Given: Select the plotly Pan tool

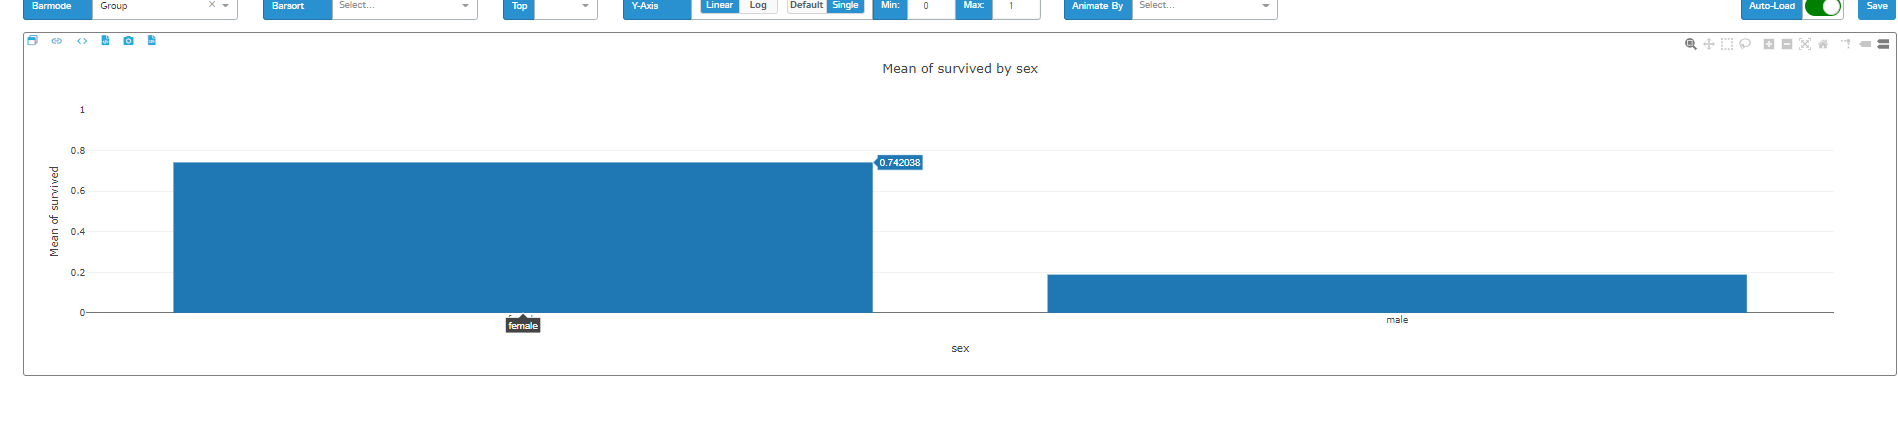Looking at the screenshot, I should (x=1709, y=44).
